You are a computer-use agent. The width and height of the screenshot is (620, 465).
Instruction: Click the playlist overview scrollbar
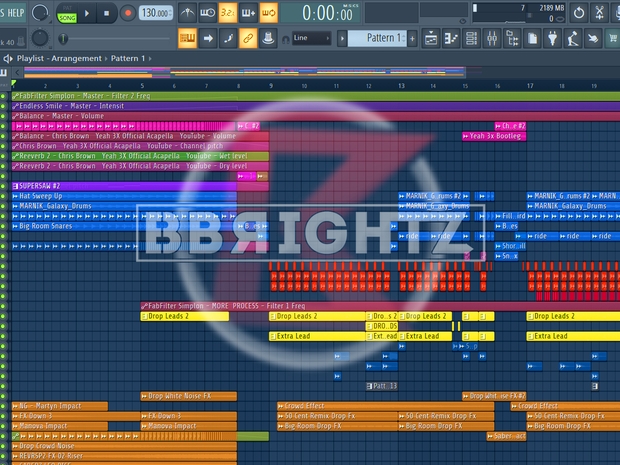click(x=244, y=72)
